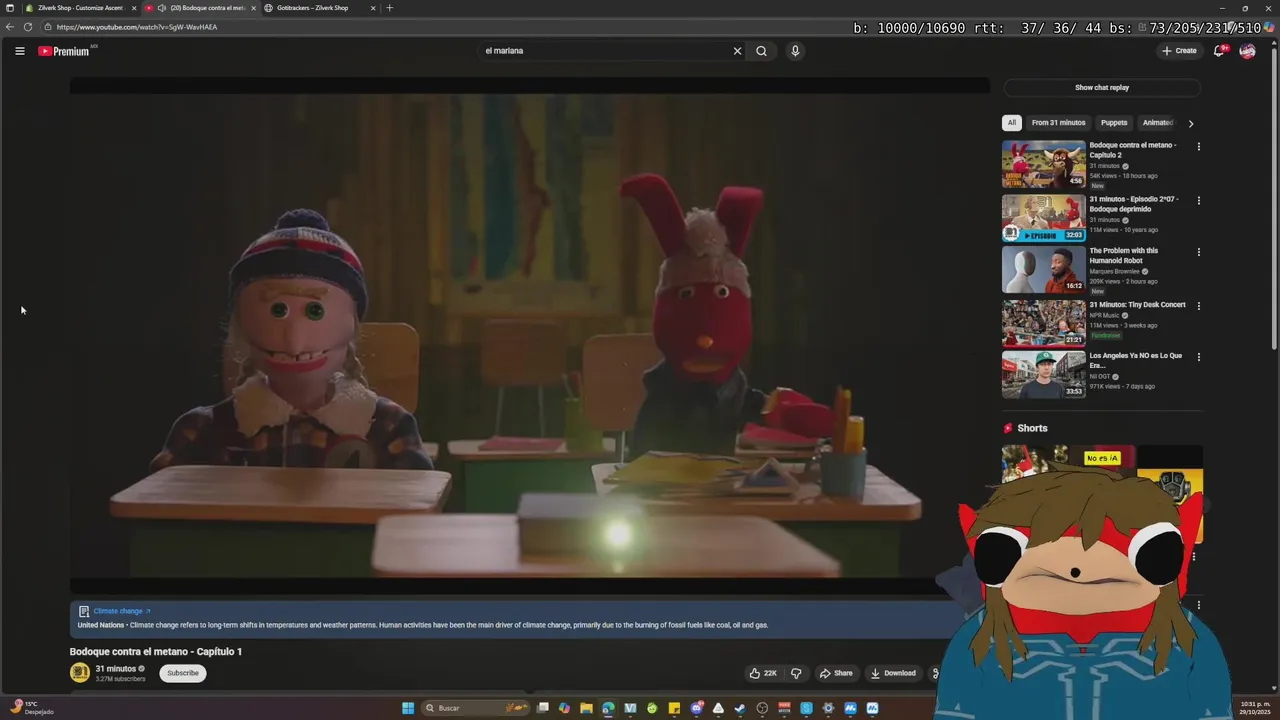
Task: Open taskbar weather widget 15°C
Action: click(30, 707)
